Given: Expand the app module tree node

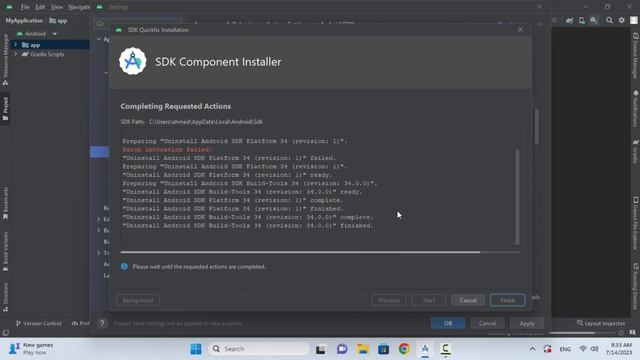Looking at the screenshot, I should tap(16, 44).
